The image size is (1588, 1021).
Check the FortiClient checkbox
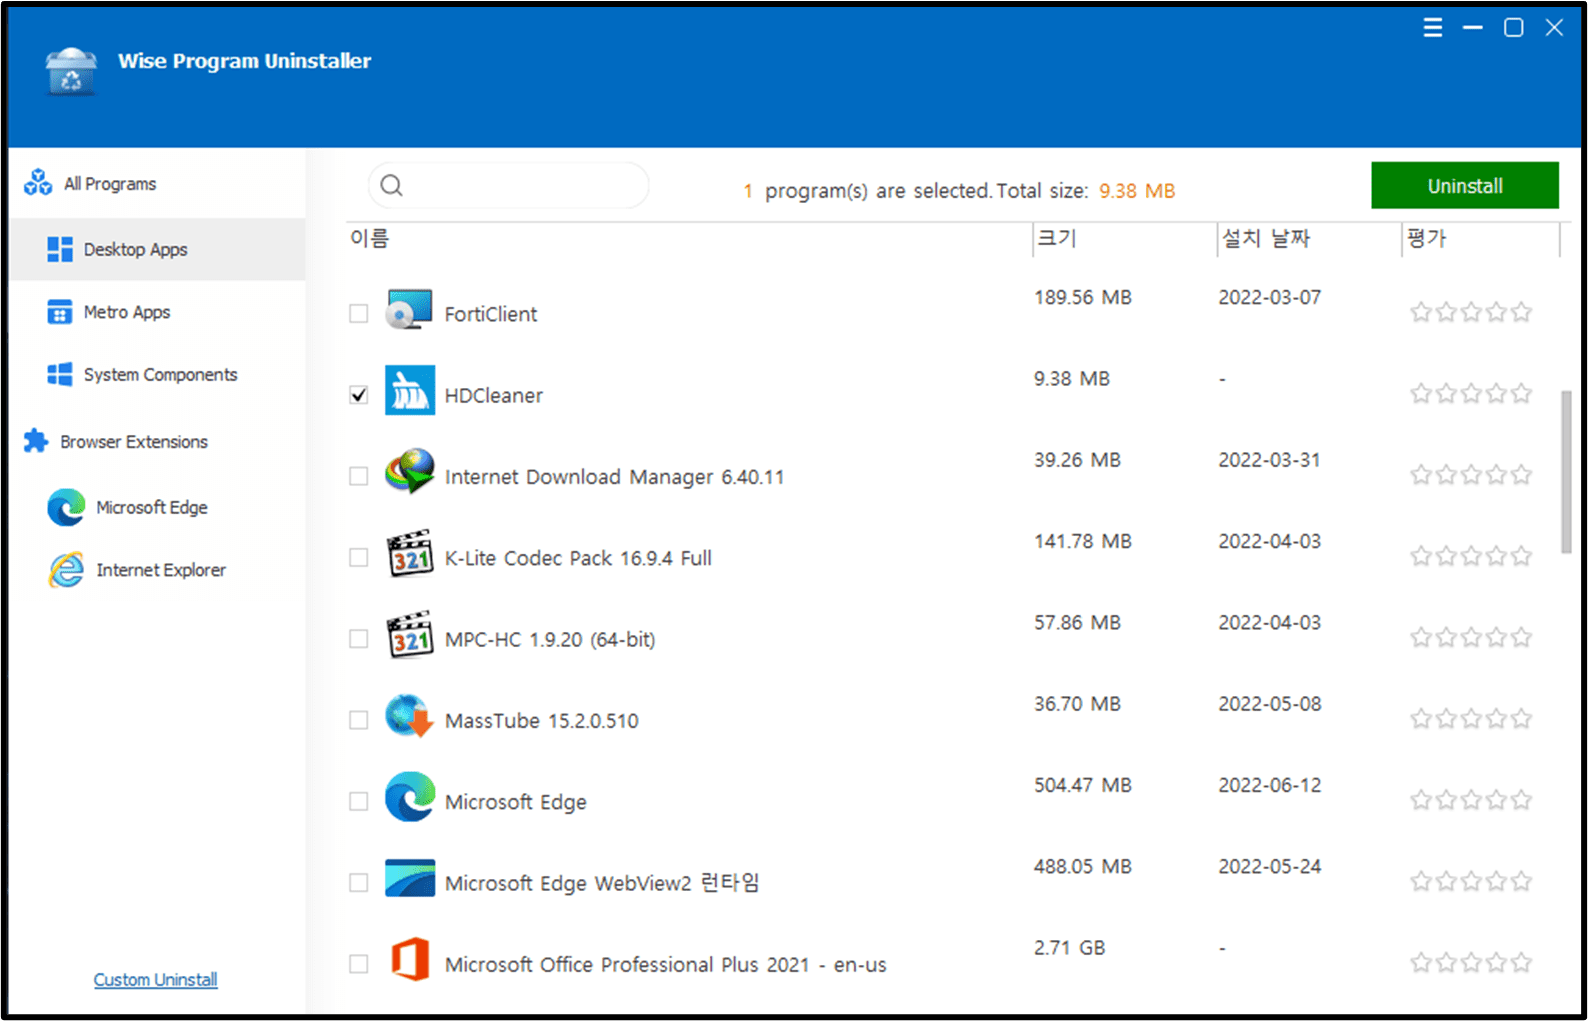359,314
